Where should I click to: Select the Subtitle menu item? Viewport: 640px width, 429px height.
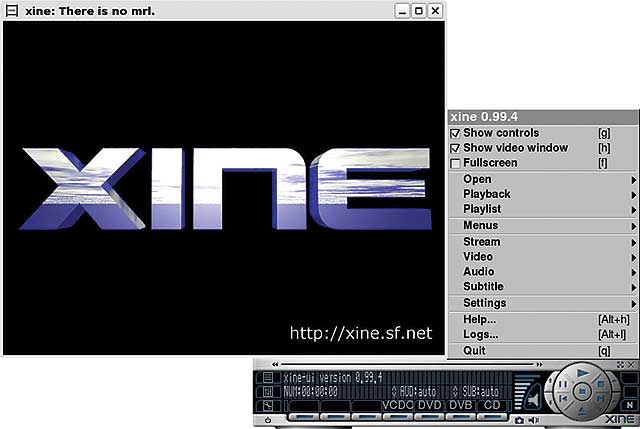[543, 287]
